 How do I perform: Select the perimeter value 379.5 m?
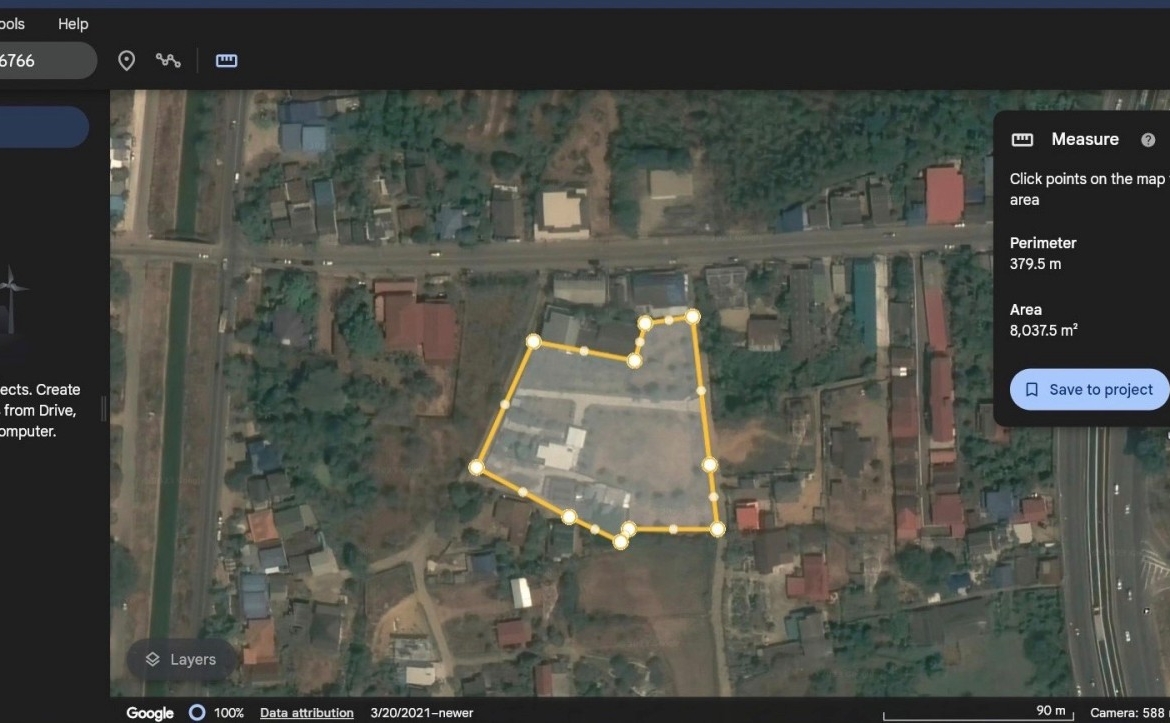[x=1035, y=264]
